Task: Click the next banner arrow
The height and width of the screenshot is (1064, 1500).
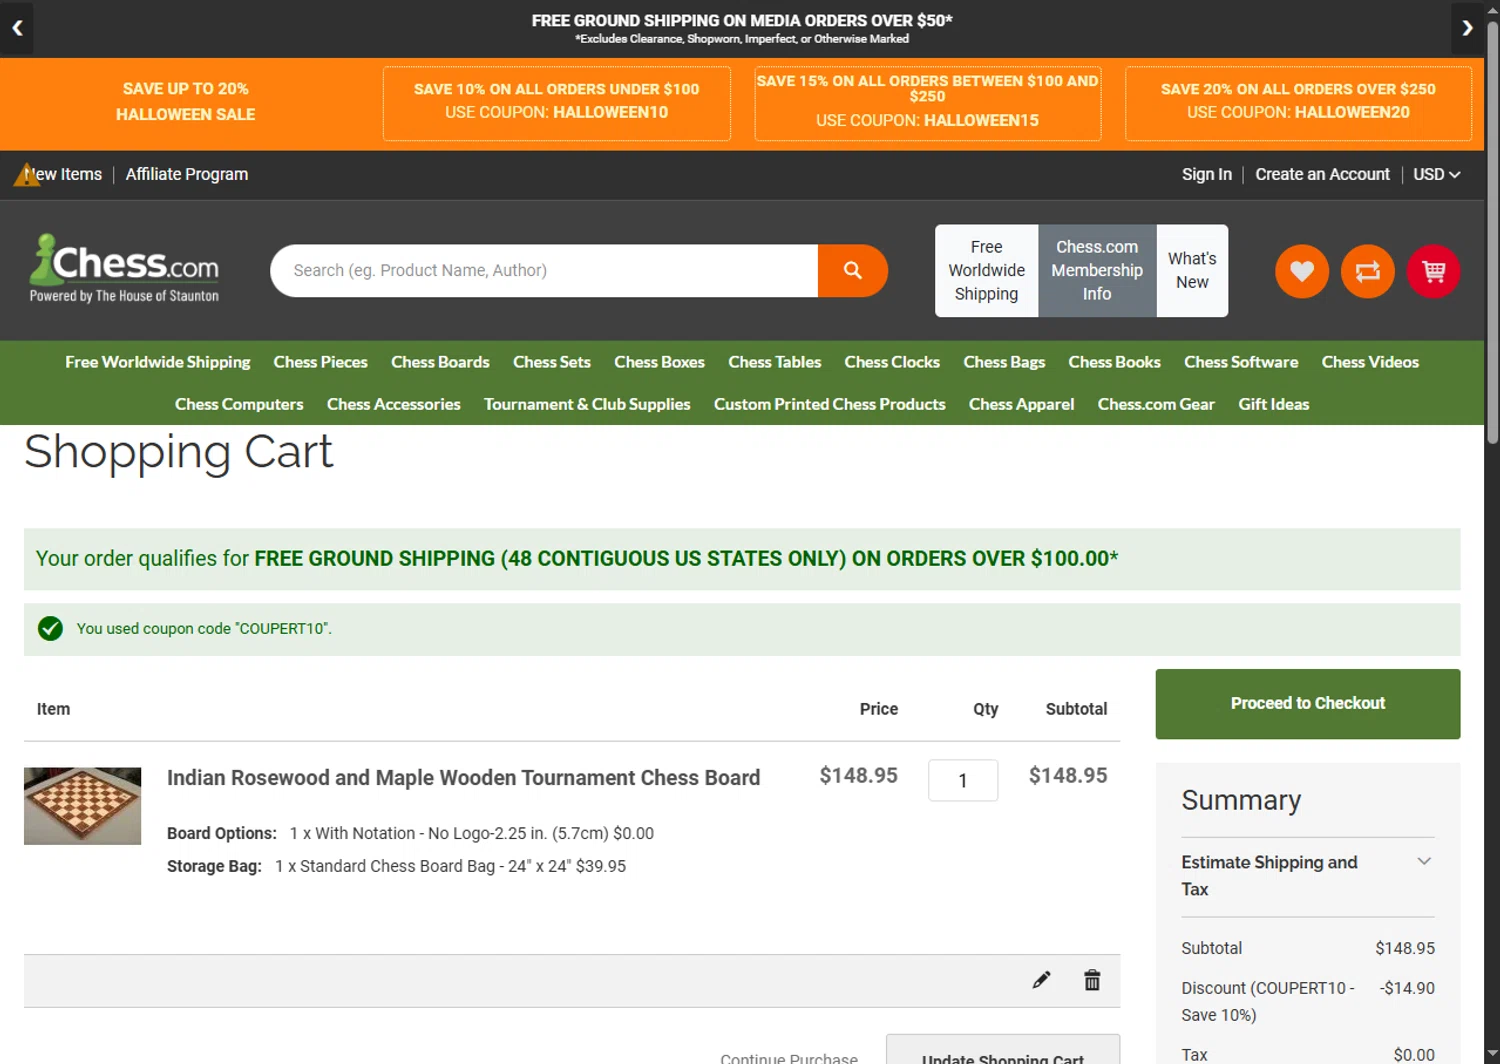Action: 1467,28
